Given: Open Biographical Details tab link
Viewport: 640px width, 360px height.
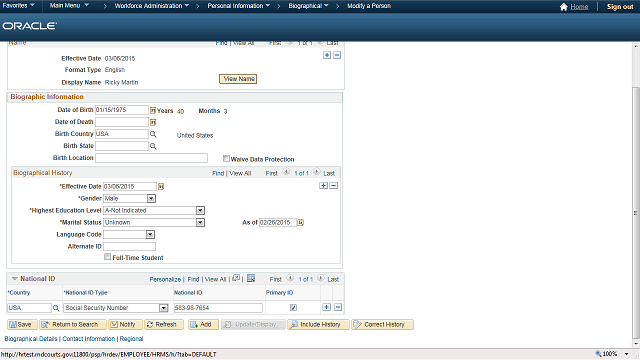Looking at the screenshot, I should click(31, 339).
